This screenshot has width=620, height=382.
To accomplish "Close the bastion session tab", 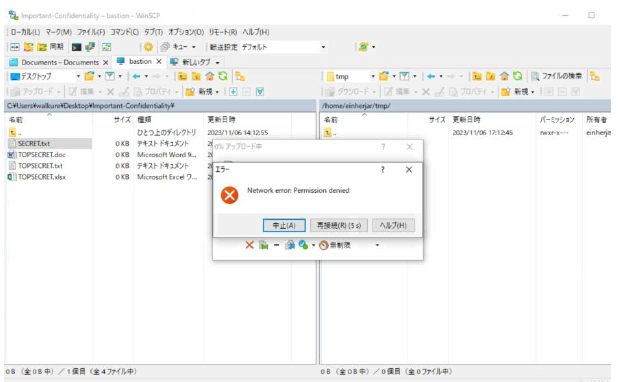I will [159, 62].
